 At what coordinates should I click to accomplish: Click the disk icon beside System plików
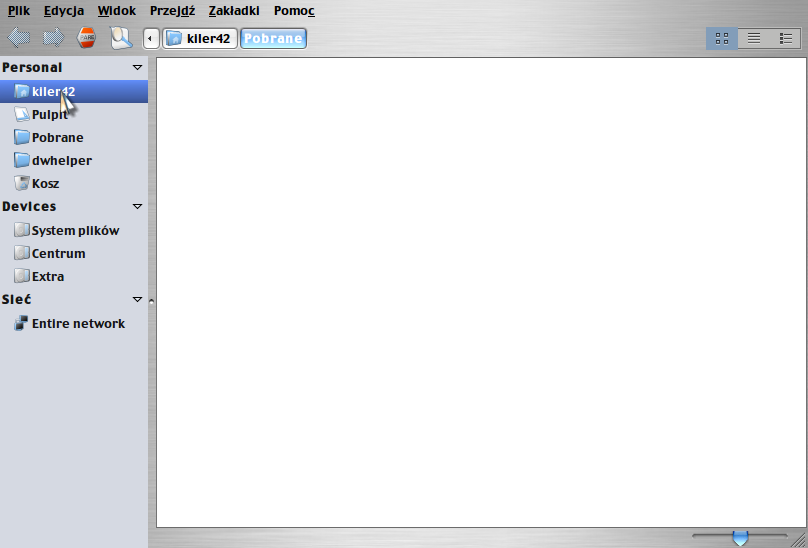22,230
